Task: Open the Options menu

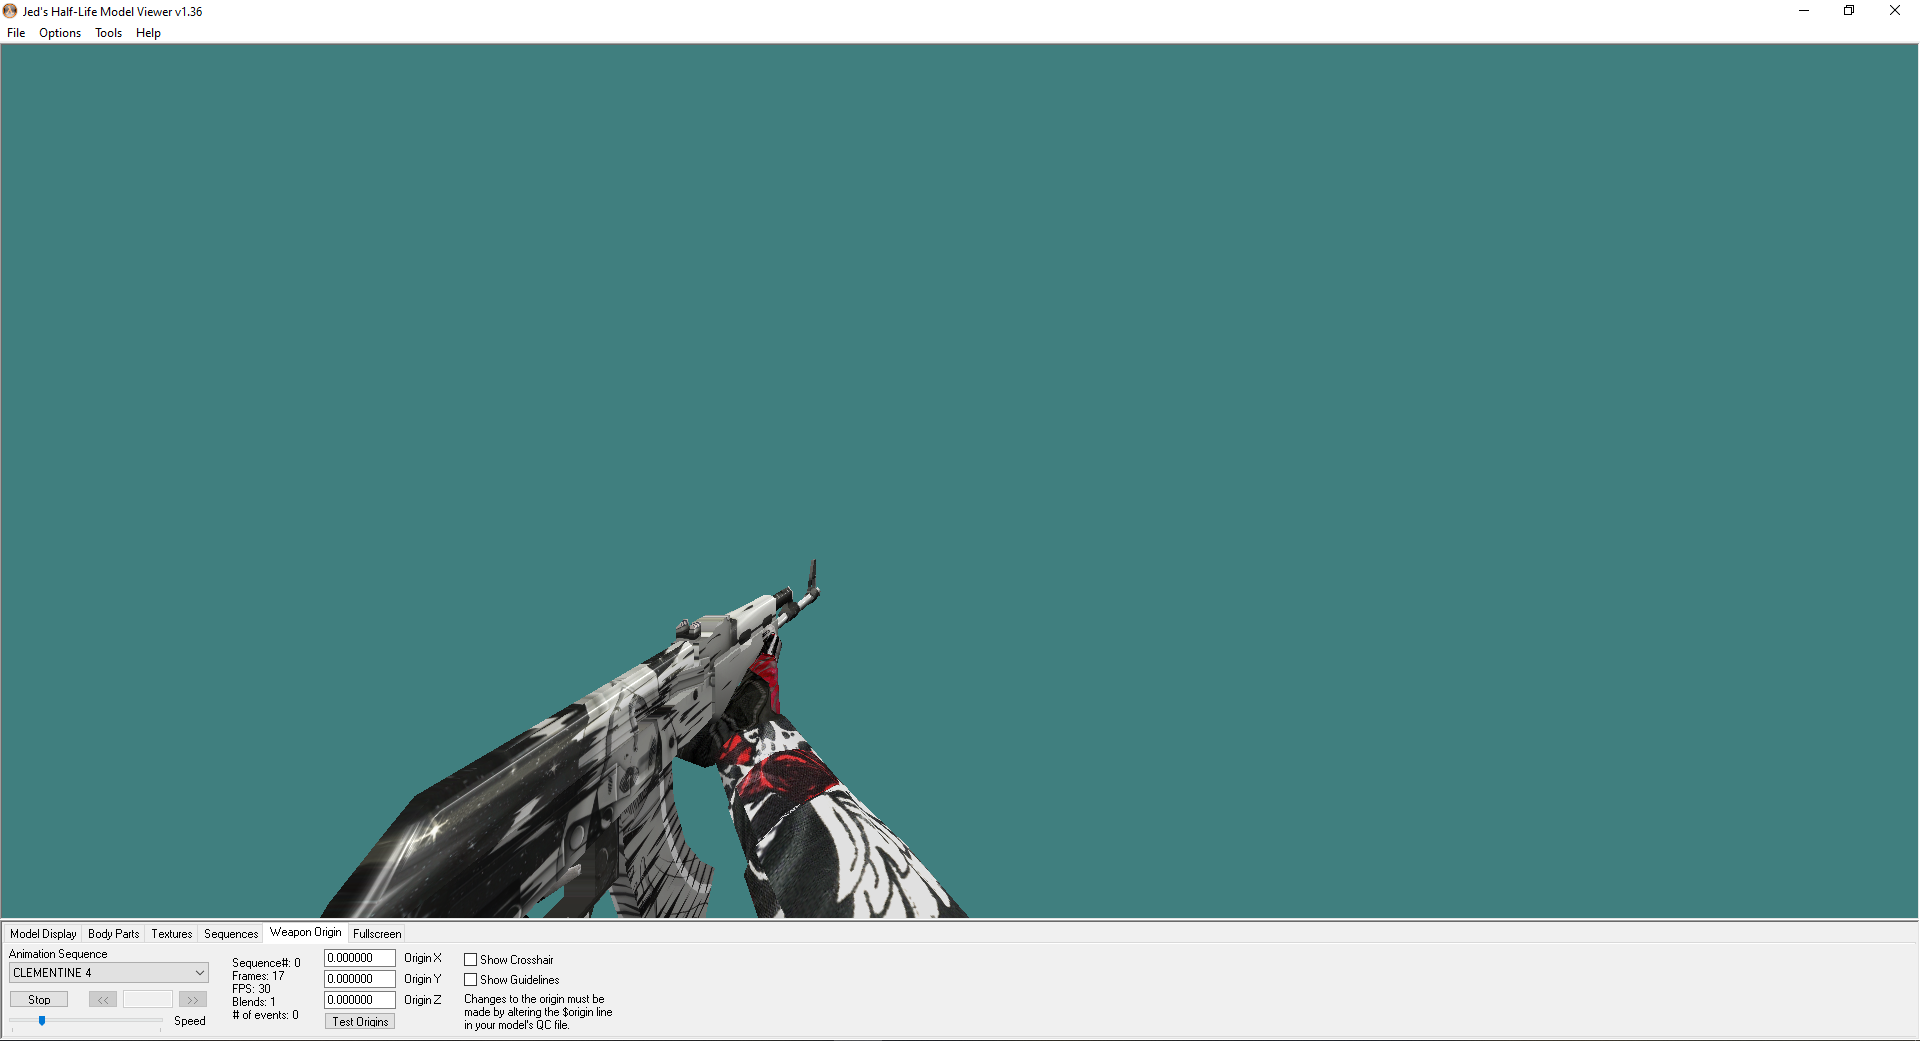Action: point(60,33)
